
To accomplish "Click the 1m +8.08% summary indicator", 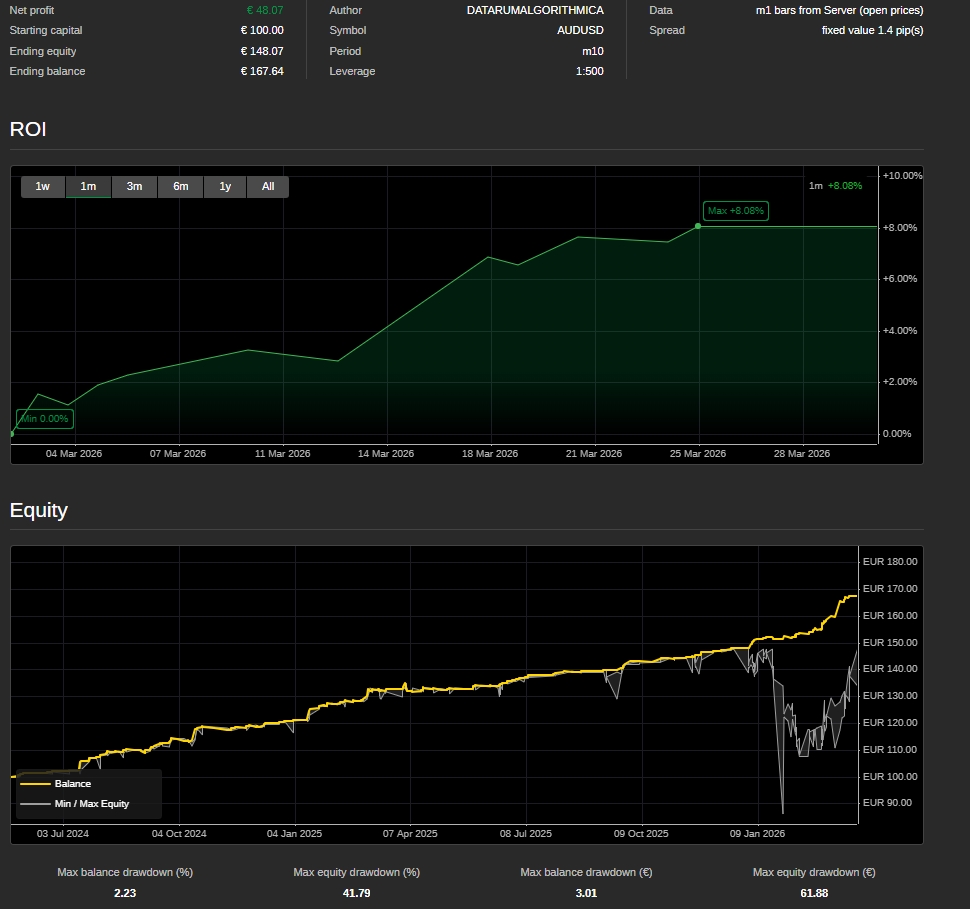I will [835, 185].
